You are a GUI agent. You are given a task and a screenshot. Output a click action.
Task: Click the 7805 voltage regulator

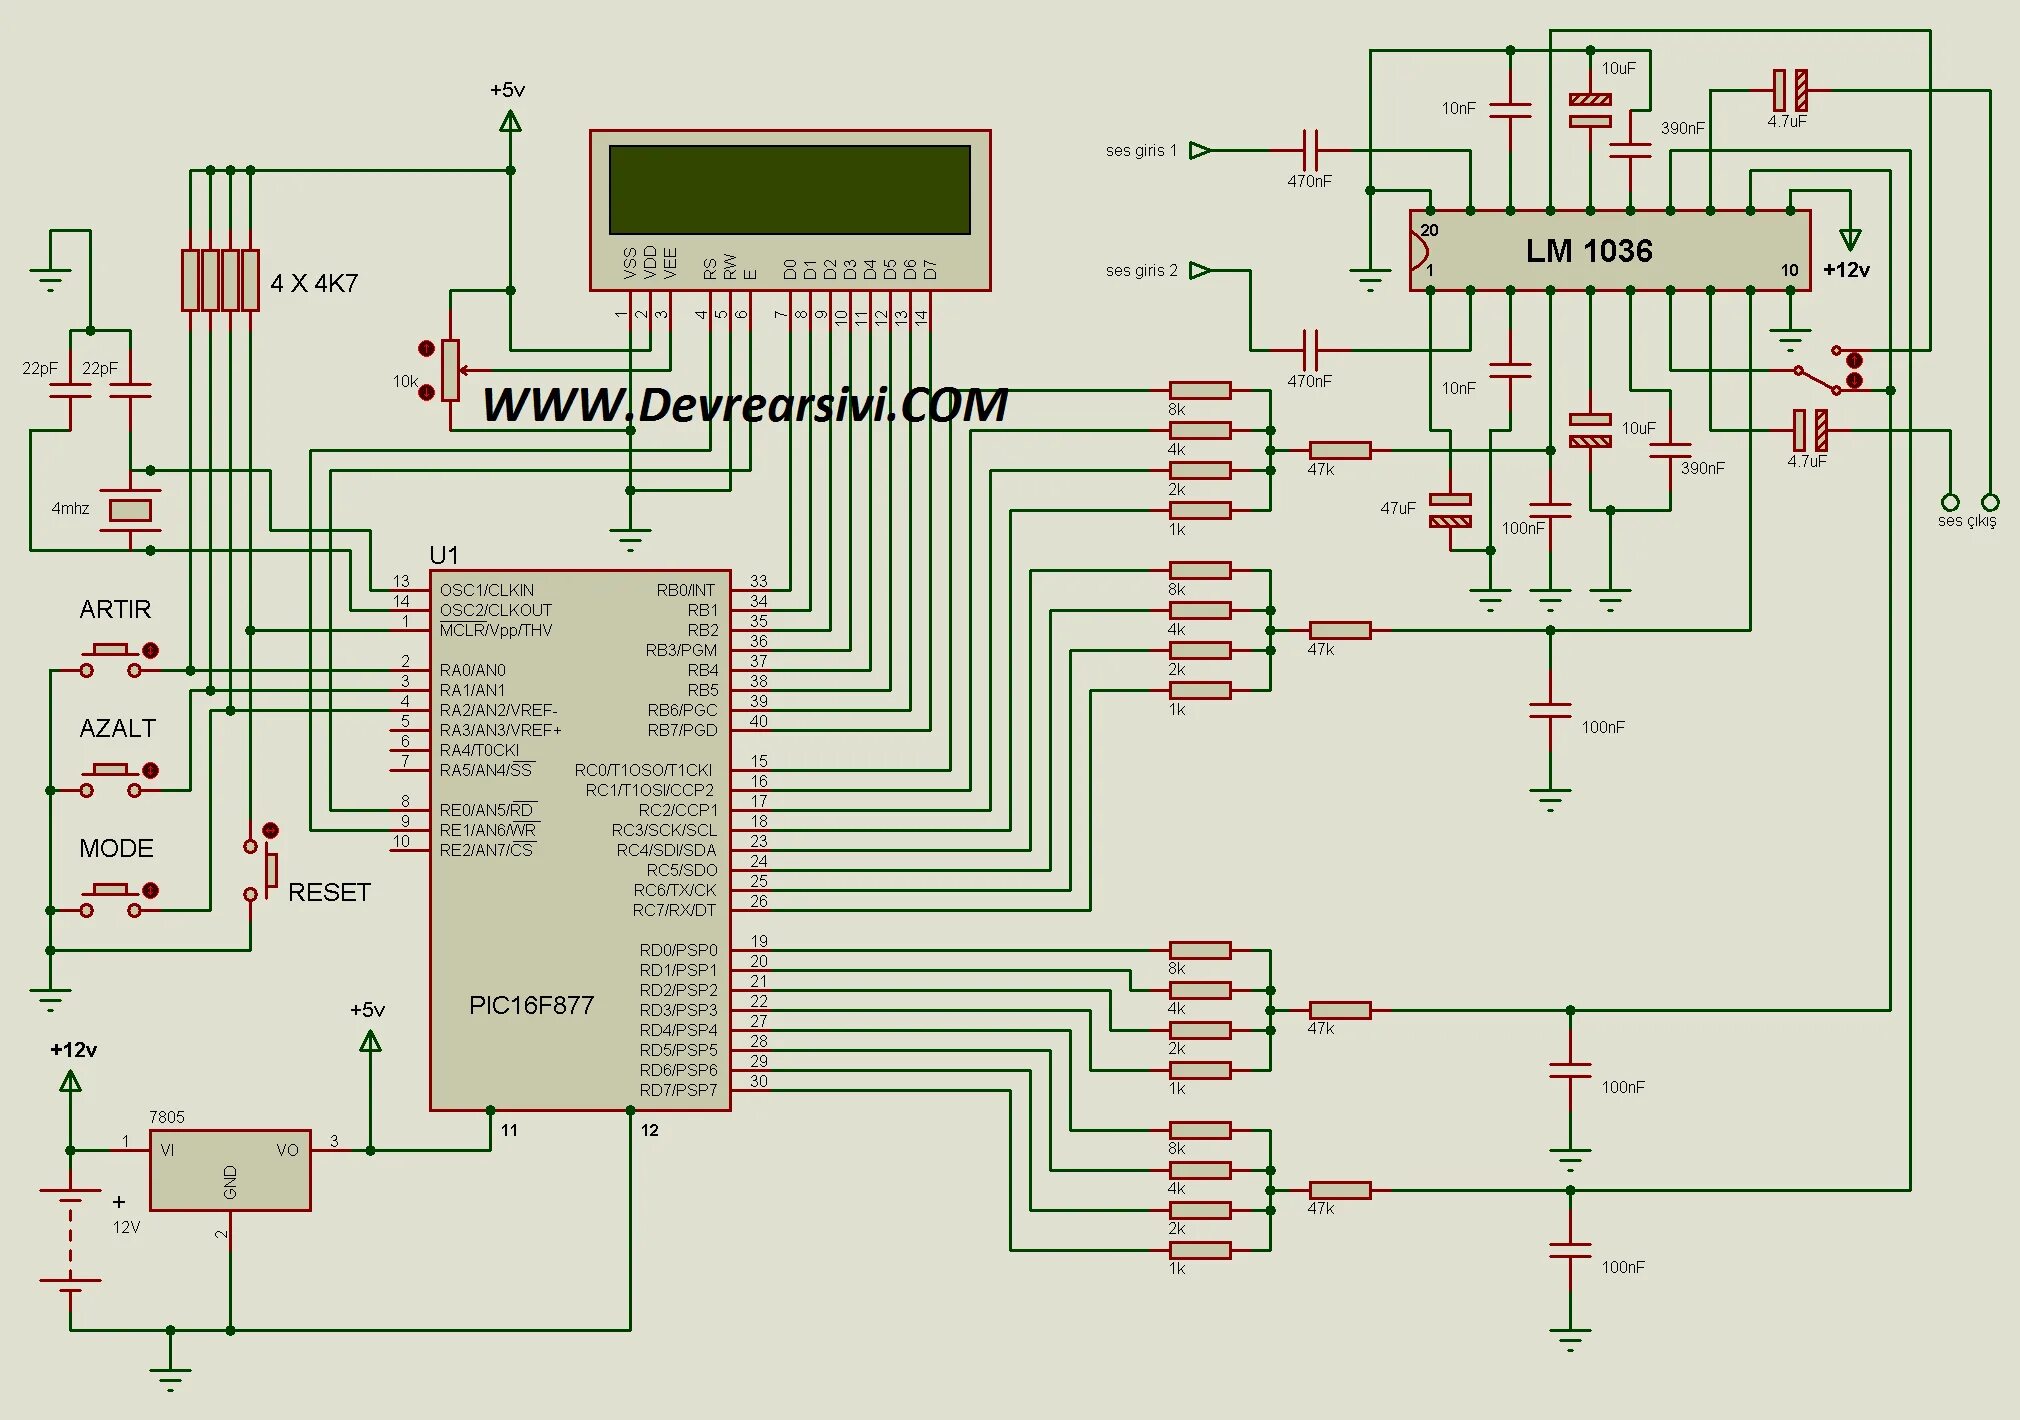[230, 1170]
